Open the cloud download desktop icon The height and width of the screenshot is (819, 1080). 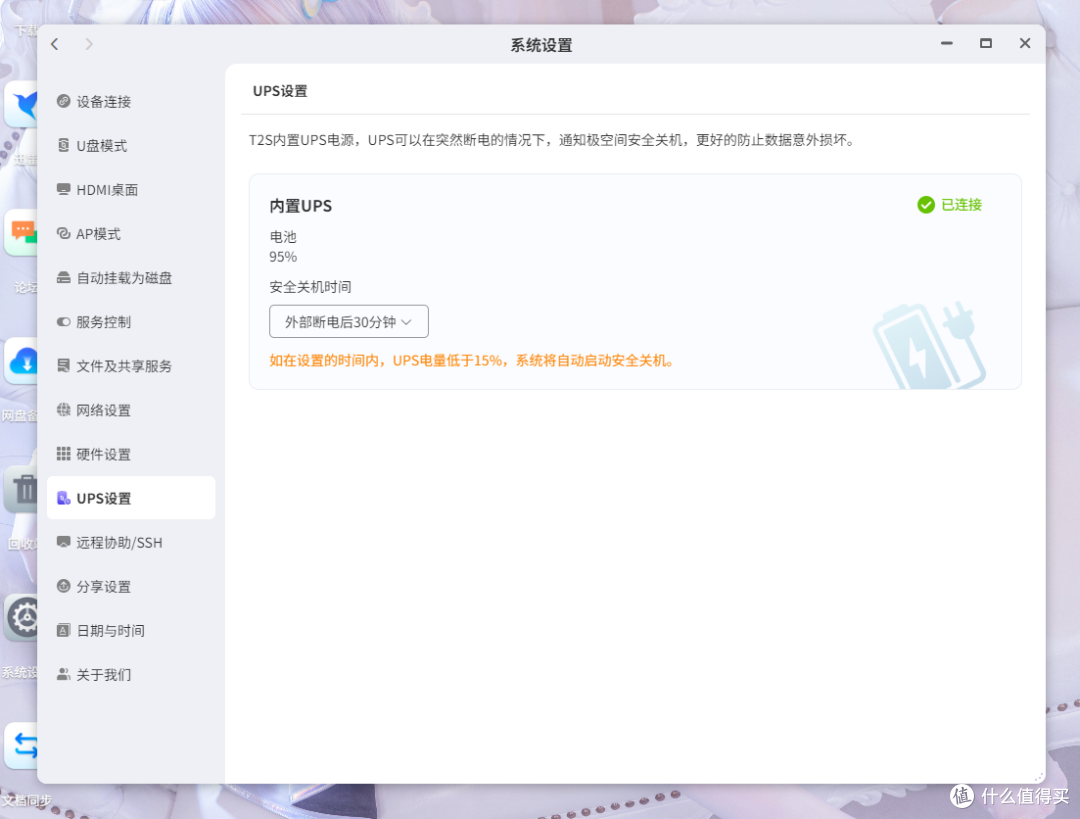point(23,361)
